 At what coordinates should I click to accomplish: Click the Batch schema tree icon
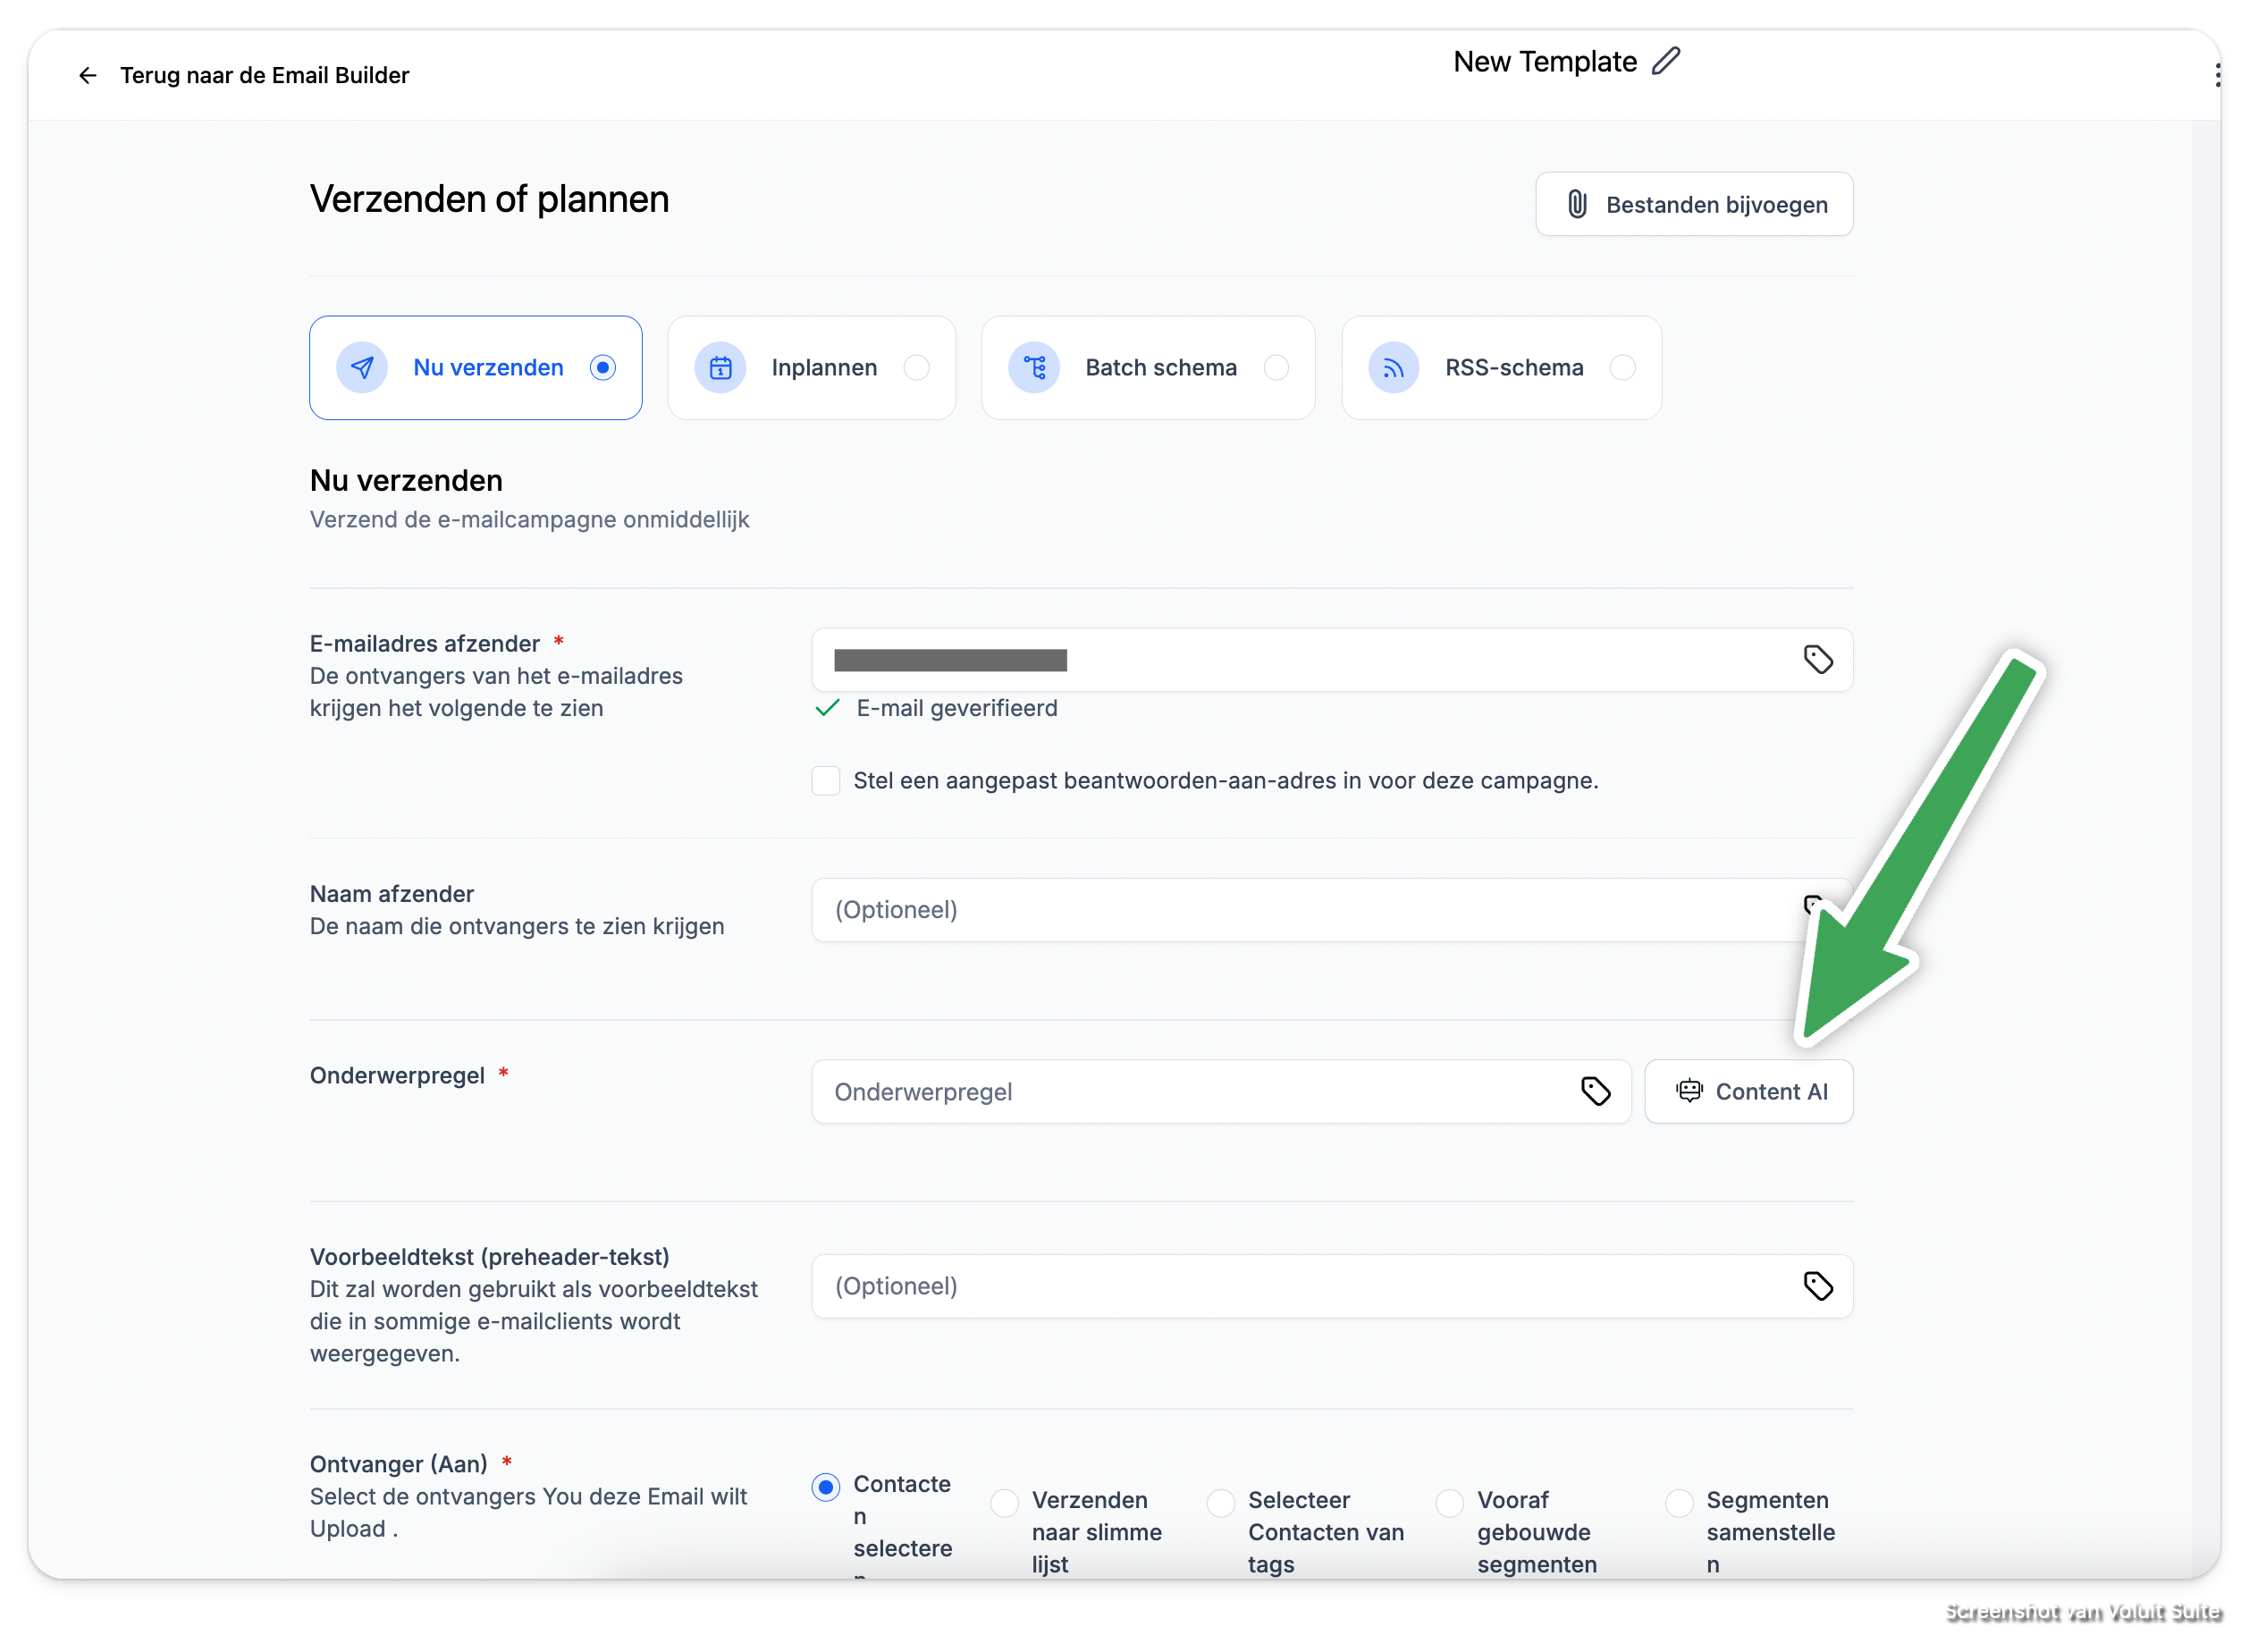[1034, 368]
